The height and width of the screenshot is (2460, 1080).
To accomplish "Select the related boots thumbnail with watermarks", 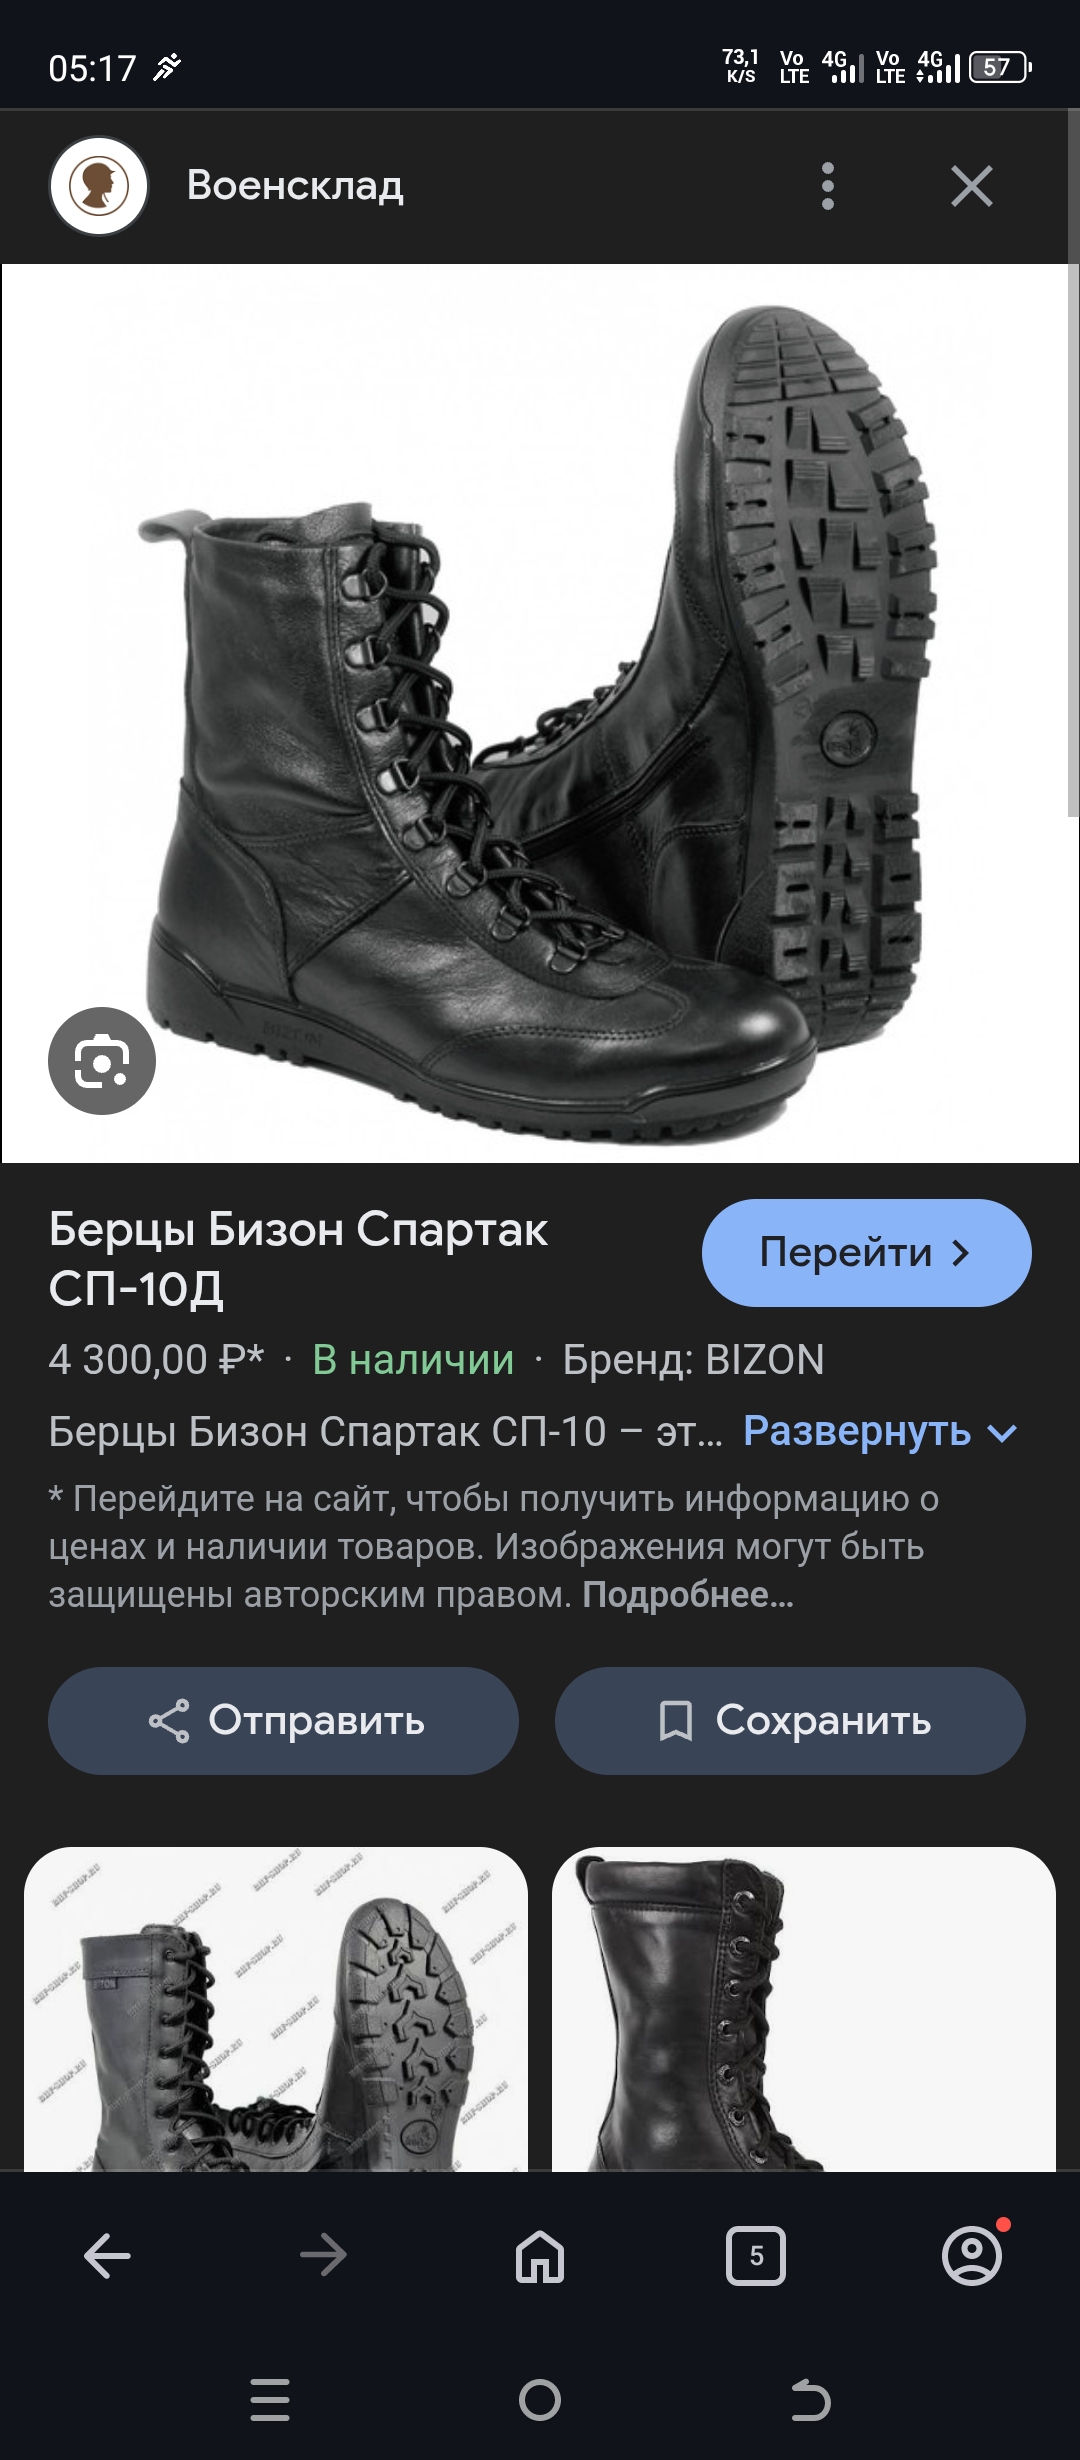I will tap(276, 2008).
